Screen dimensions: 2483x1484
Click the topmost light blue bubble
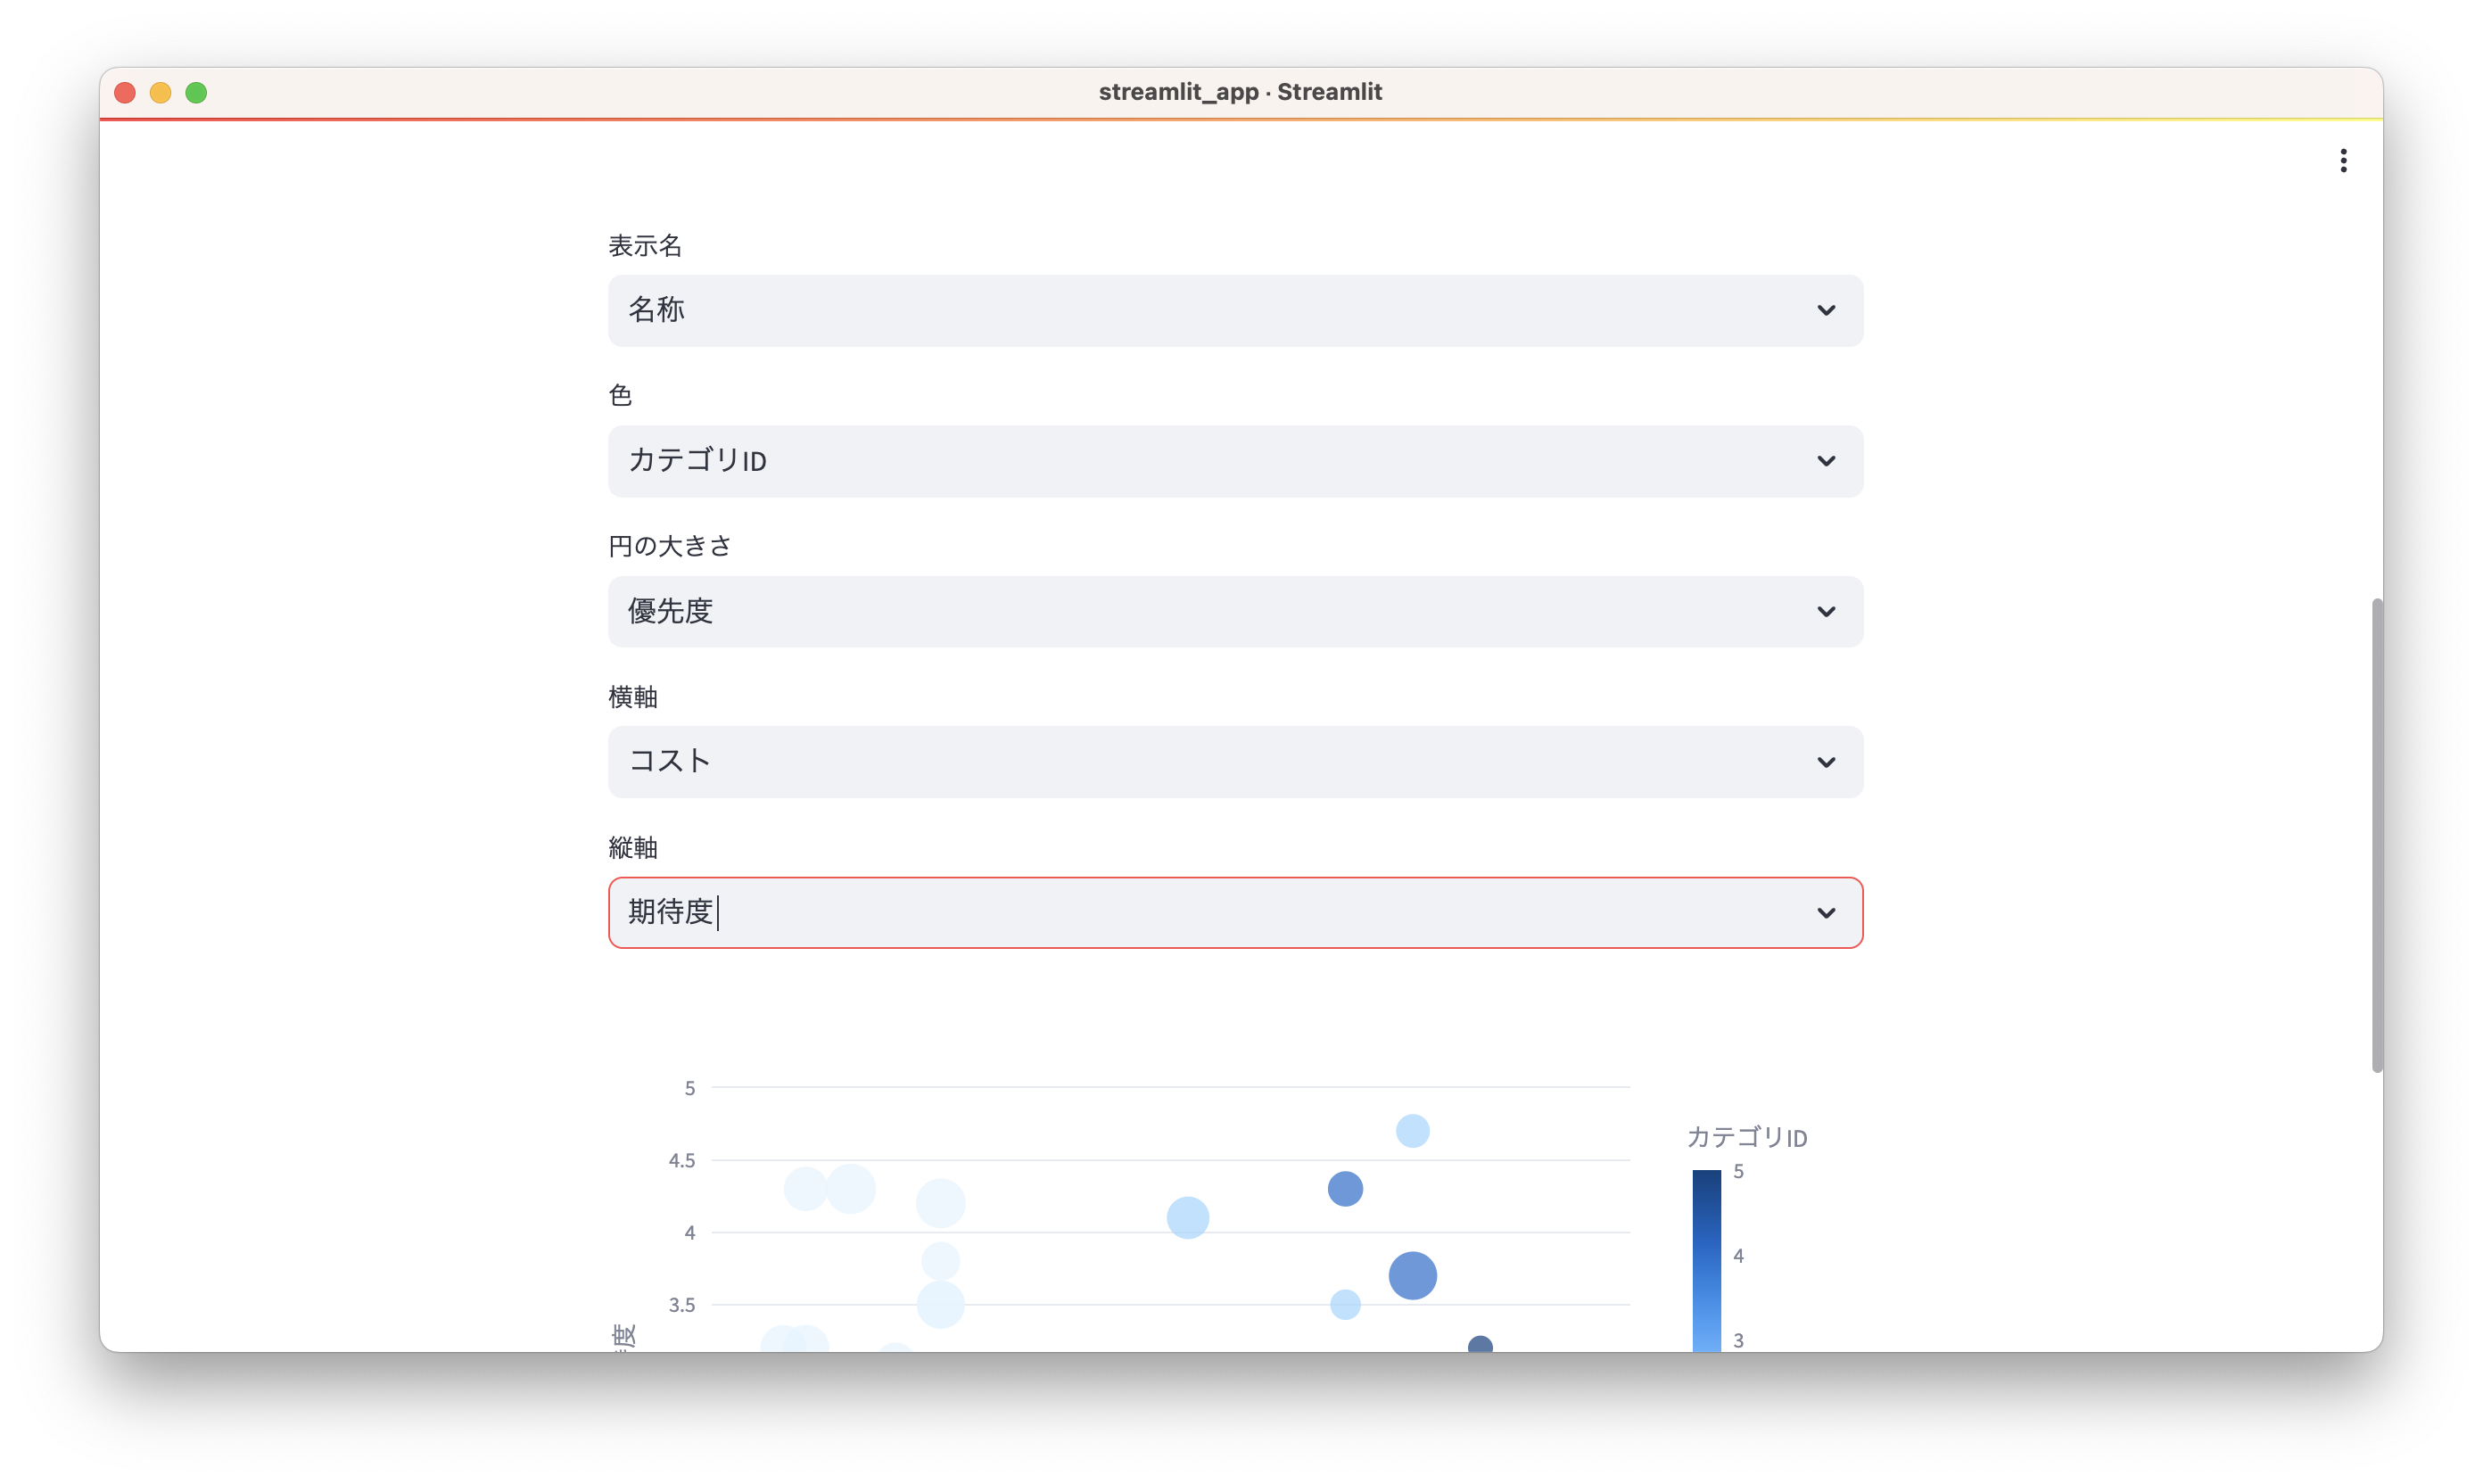[x=1412, y=1130]
